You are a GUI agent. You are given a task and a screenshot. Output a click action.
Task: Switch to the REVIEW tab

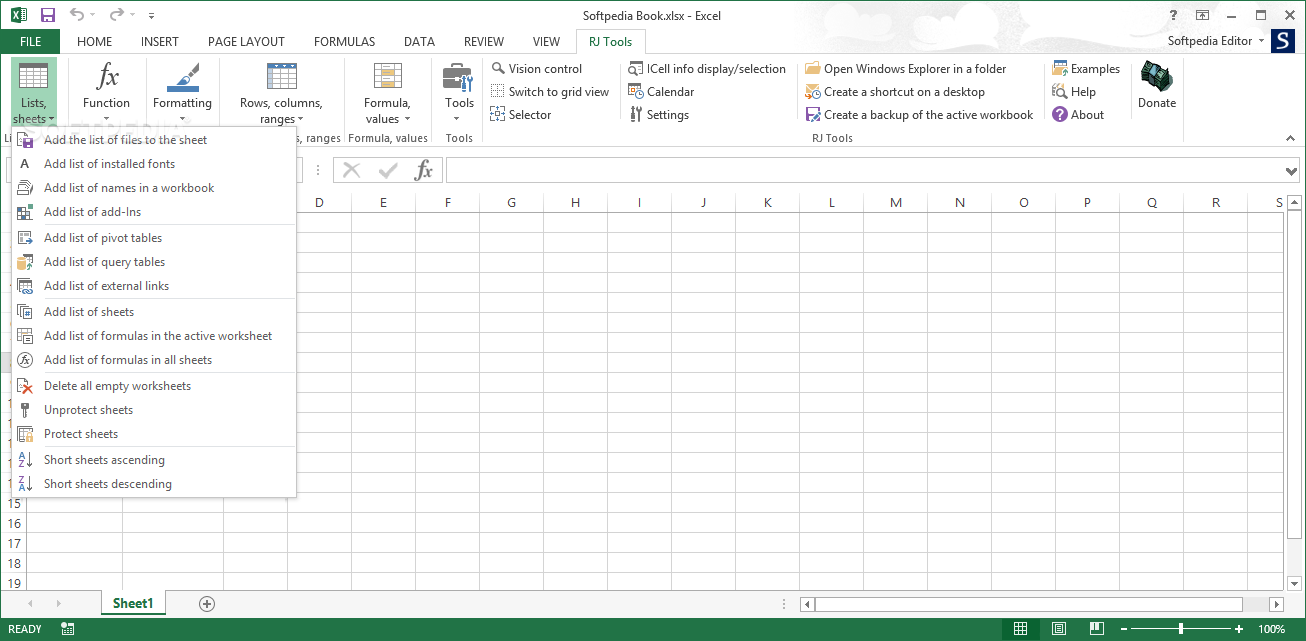pyautogui.click(x=484, y=42)
